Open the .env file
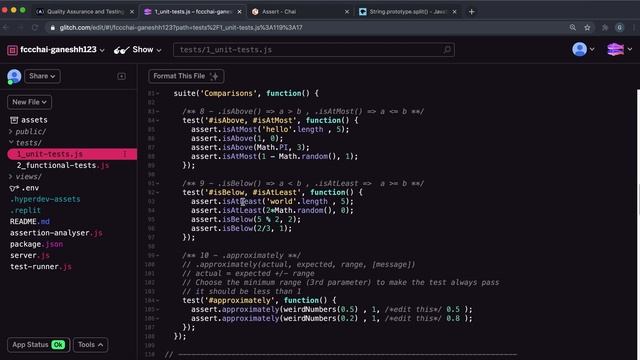Screen dimensions: 640x360 pyautogui.click(x=24, y=188)
